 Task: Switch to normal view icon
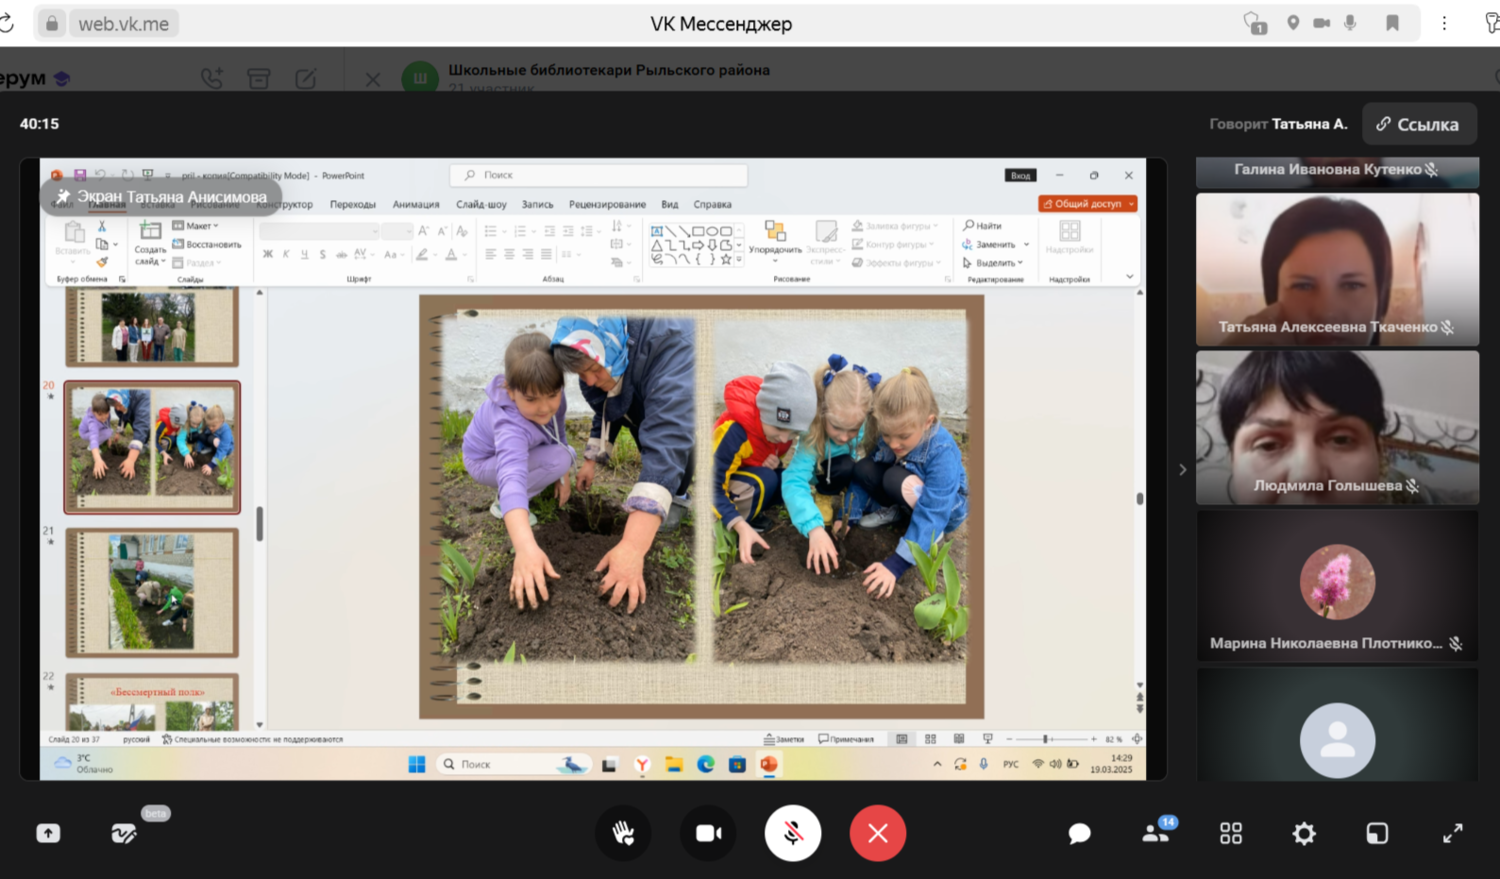(x=902, y=739)
